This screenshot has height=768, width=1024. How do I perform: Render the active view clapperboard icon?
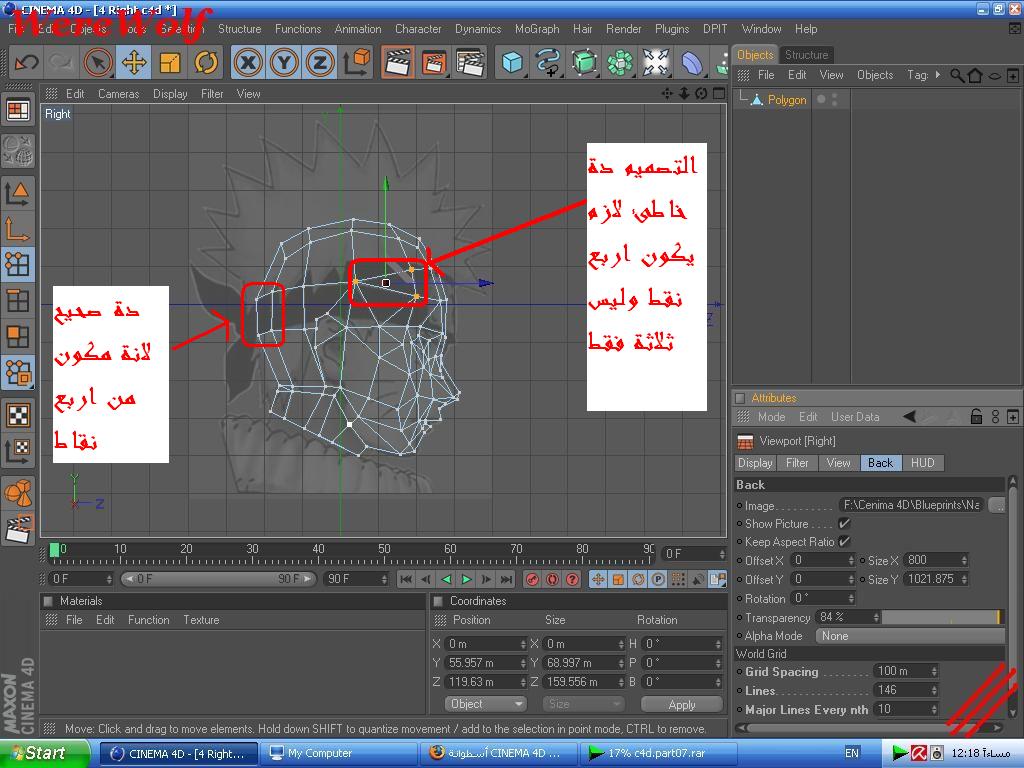397,63
